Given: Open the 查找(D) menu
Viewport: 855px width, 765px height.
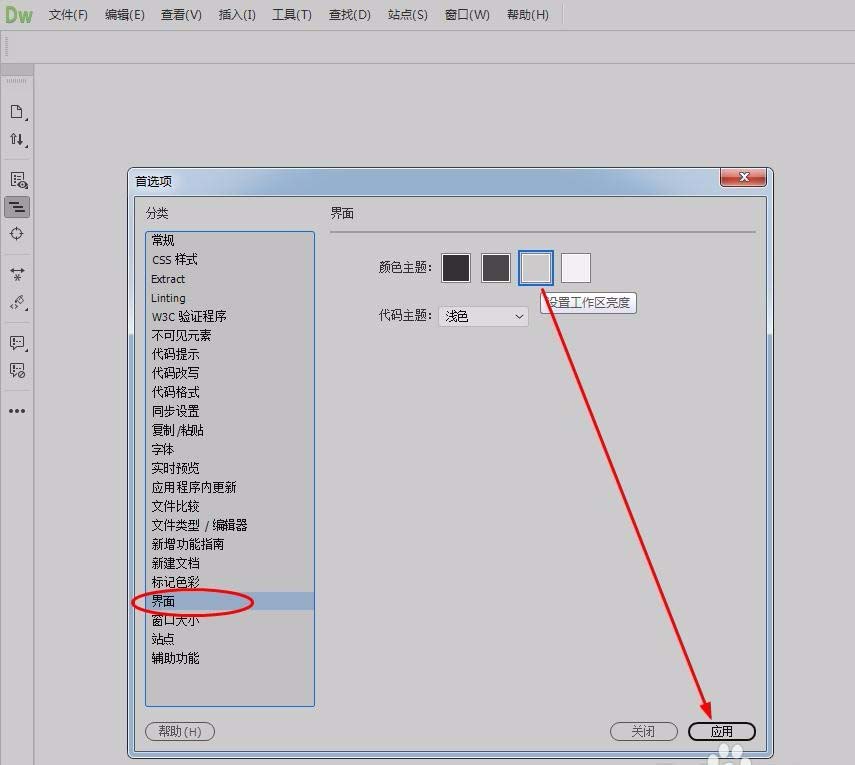Looking at the screenshot, I should 350,15.
